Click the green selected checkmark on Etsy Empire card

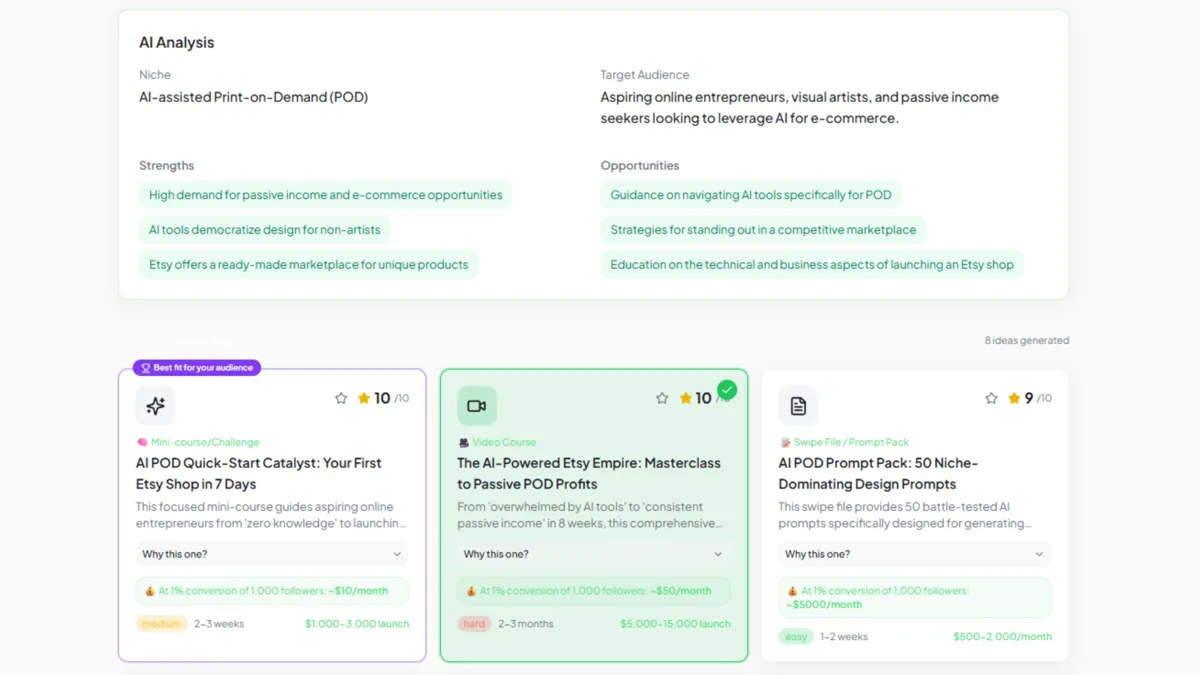point(727,390)
